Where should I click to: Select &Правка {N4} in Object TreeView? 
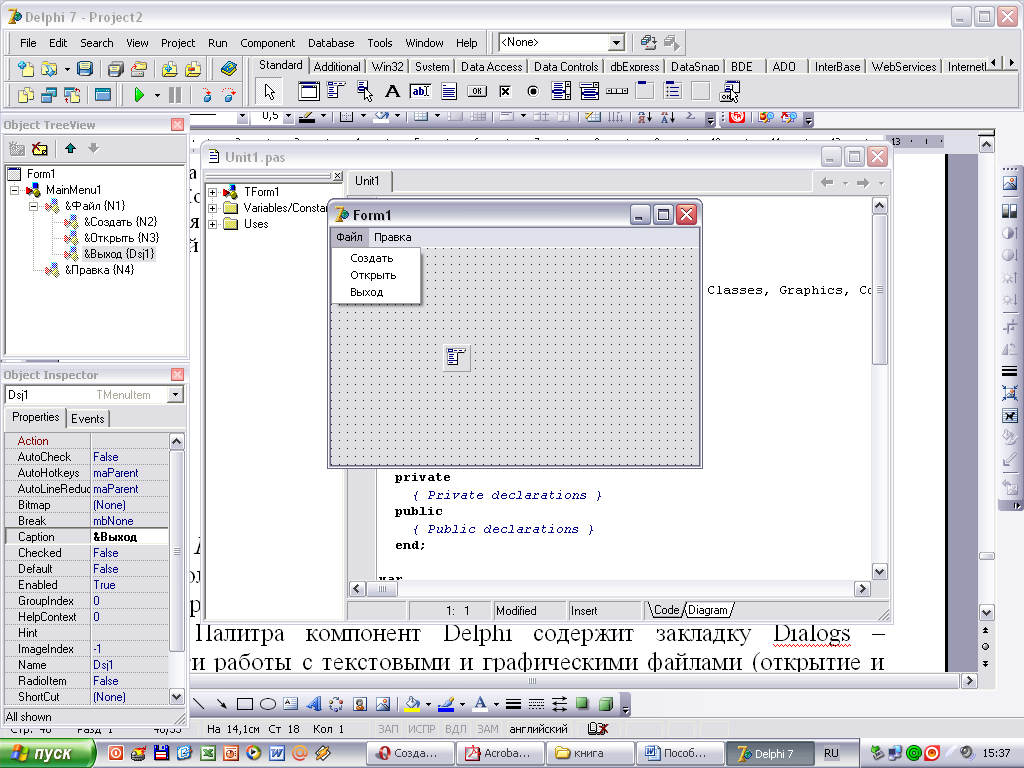pyautogui.click(x=99, y=270)
